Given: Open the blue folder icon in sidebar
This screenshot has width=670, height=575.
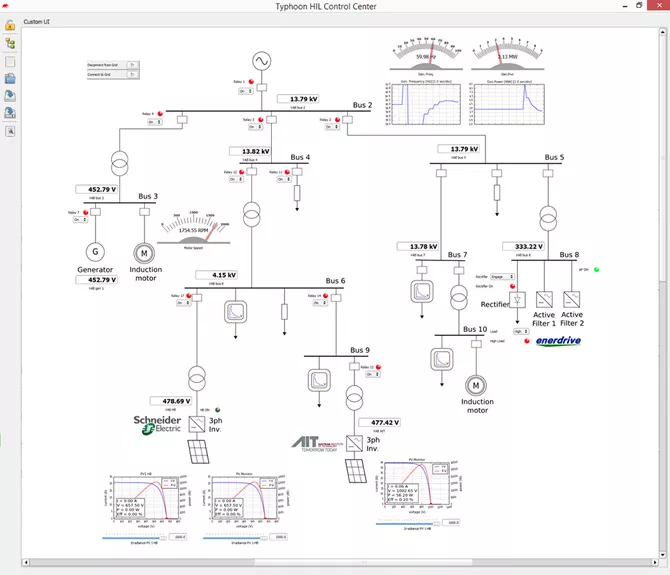Looking at the screenshot, I should 10,79.
